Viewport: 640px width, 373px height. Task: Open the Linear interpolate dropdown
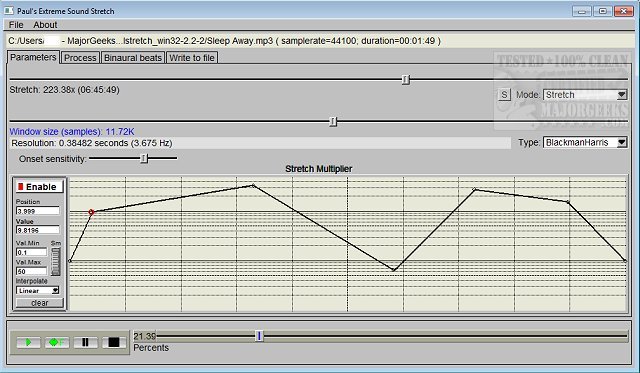(38, 290)
